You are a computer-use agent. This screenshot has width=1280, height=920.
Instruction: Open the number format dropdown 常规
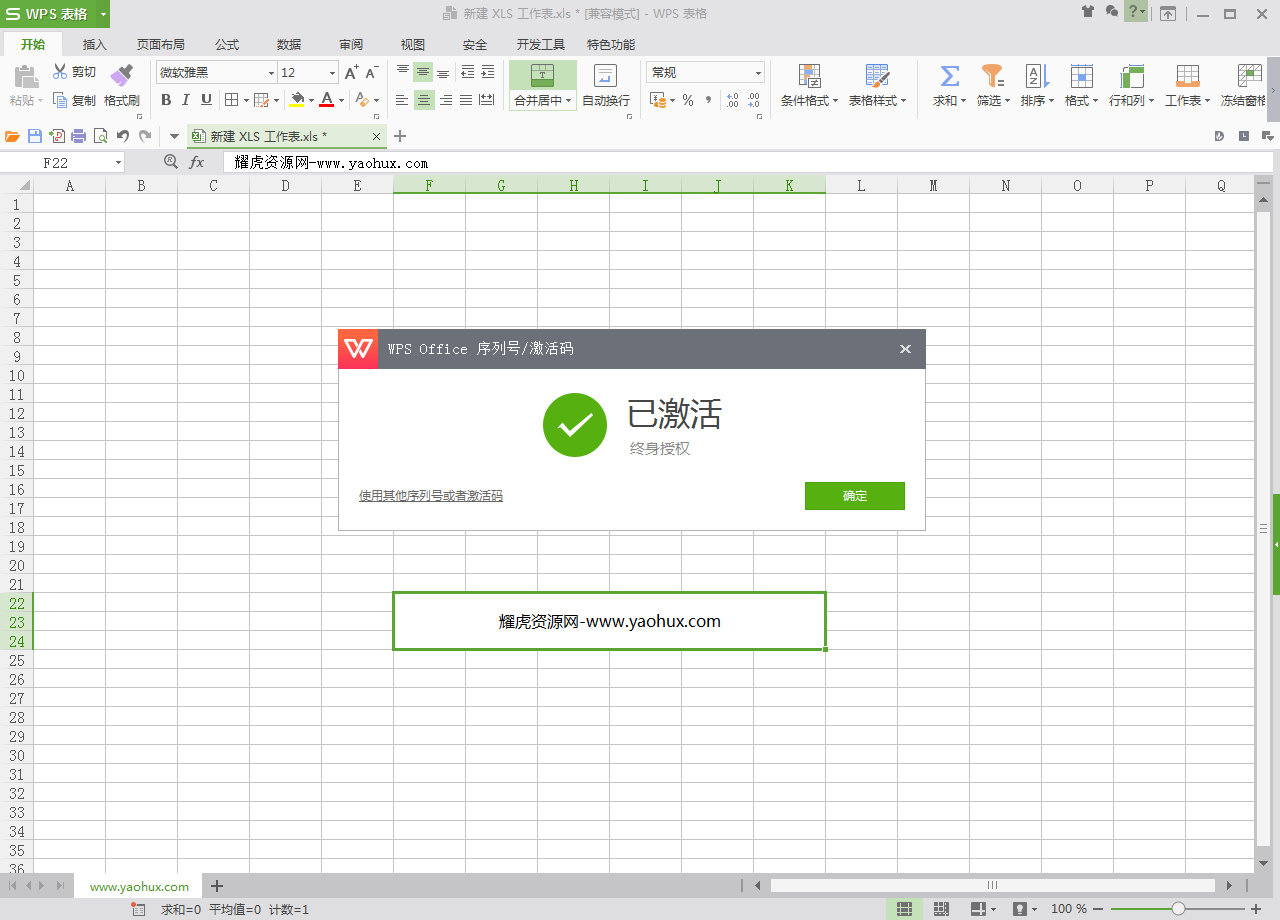pyautogui.click(x=758, y=73)
